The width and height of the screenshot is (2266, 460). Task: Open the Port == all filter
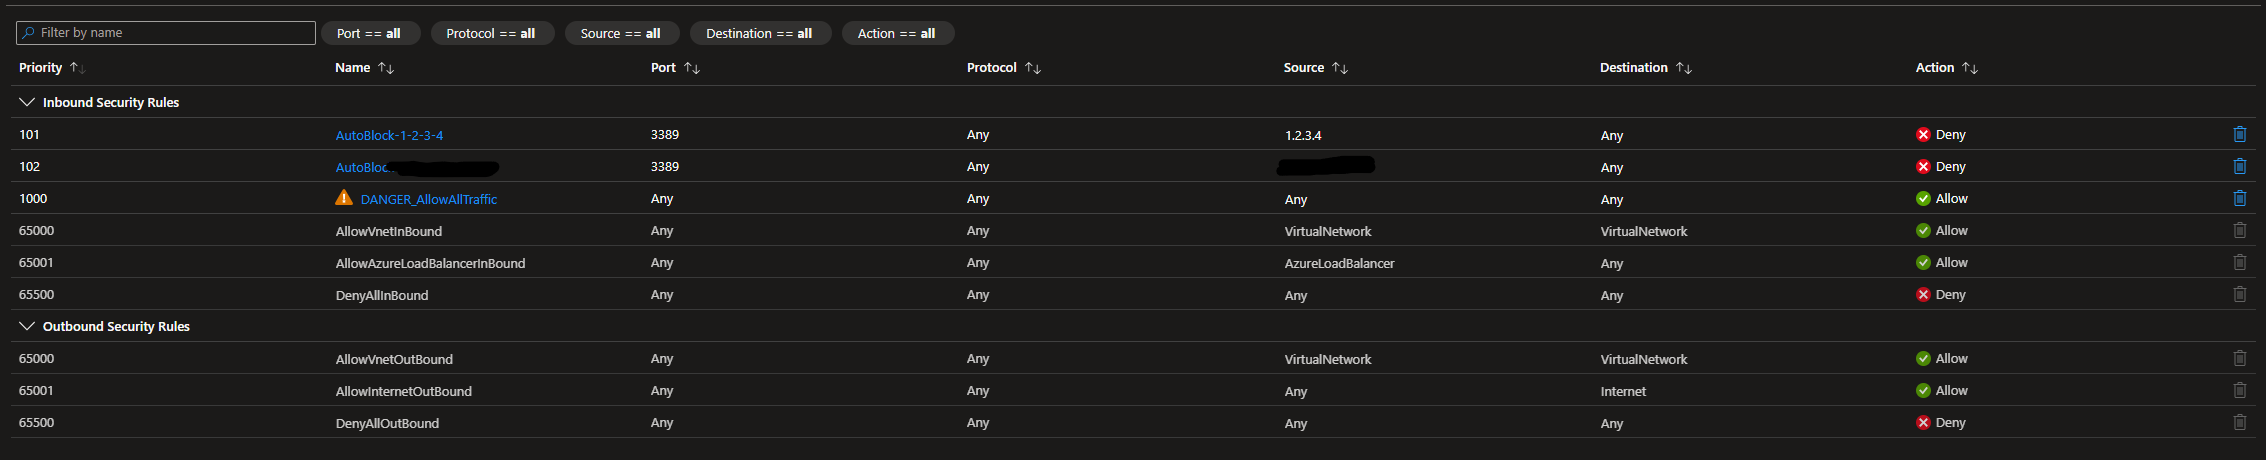click(369, 33)
